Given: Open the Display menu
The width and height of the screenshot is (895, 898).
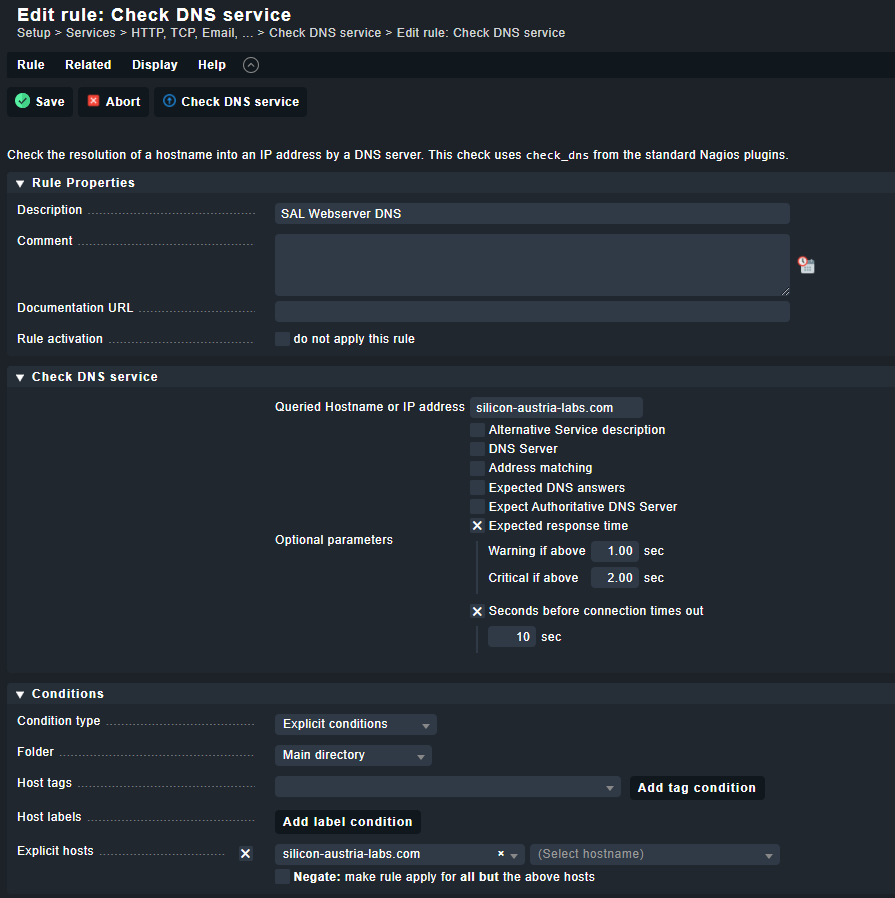Looking at the screenshot, I should [154, 65].
